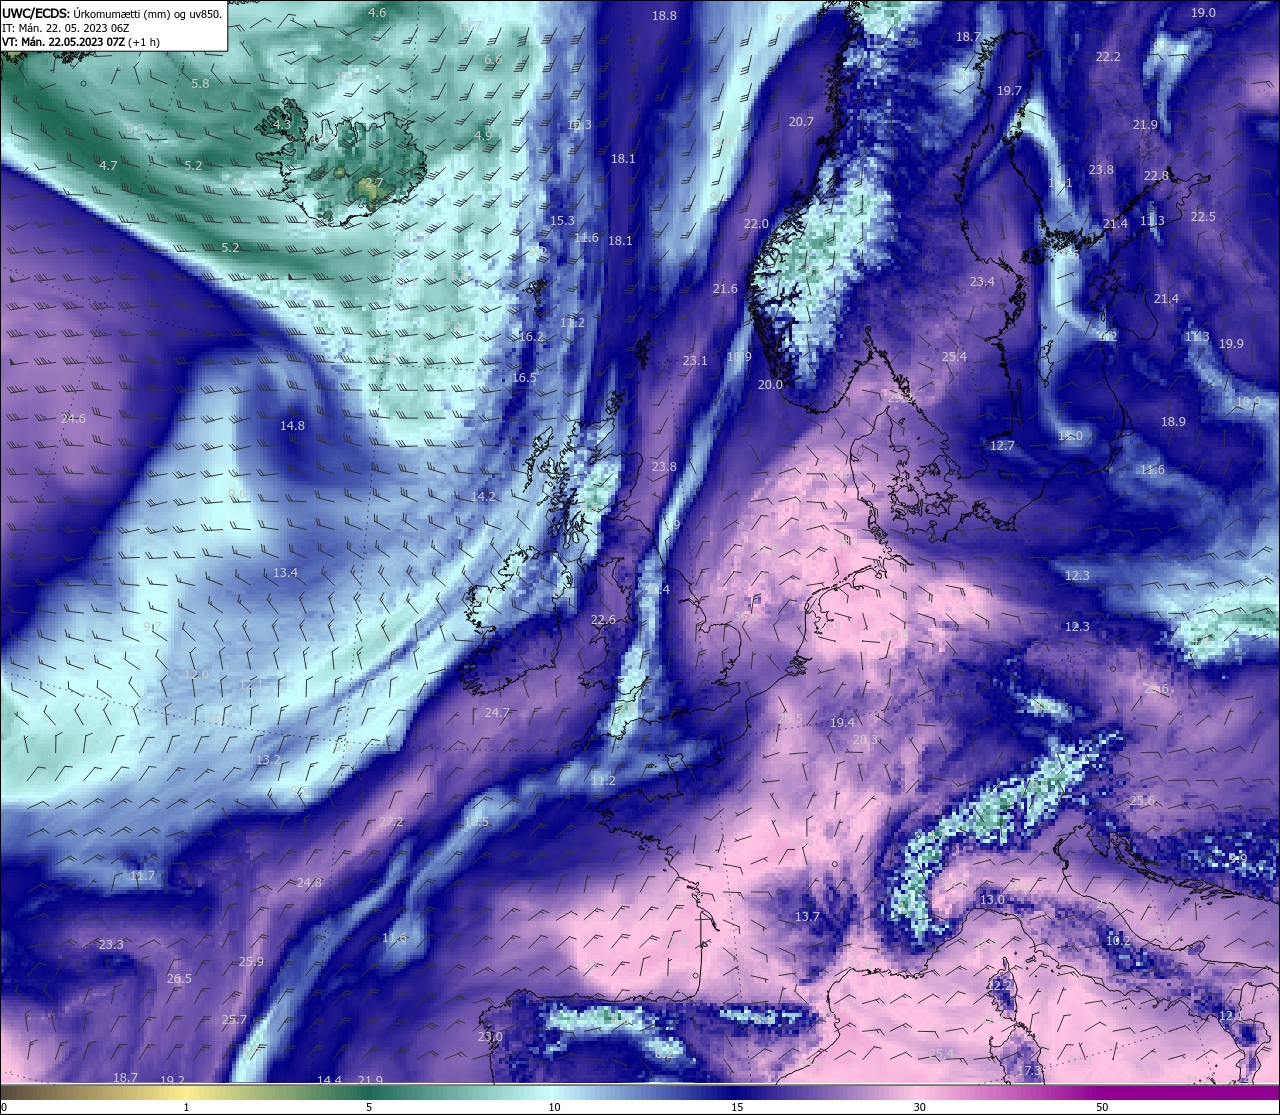
Task: Click the 20.0 value at southern Norway
Action: 770,385
